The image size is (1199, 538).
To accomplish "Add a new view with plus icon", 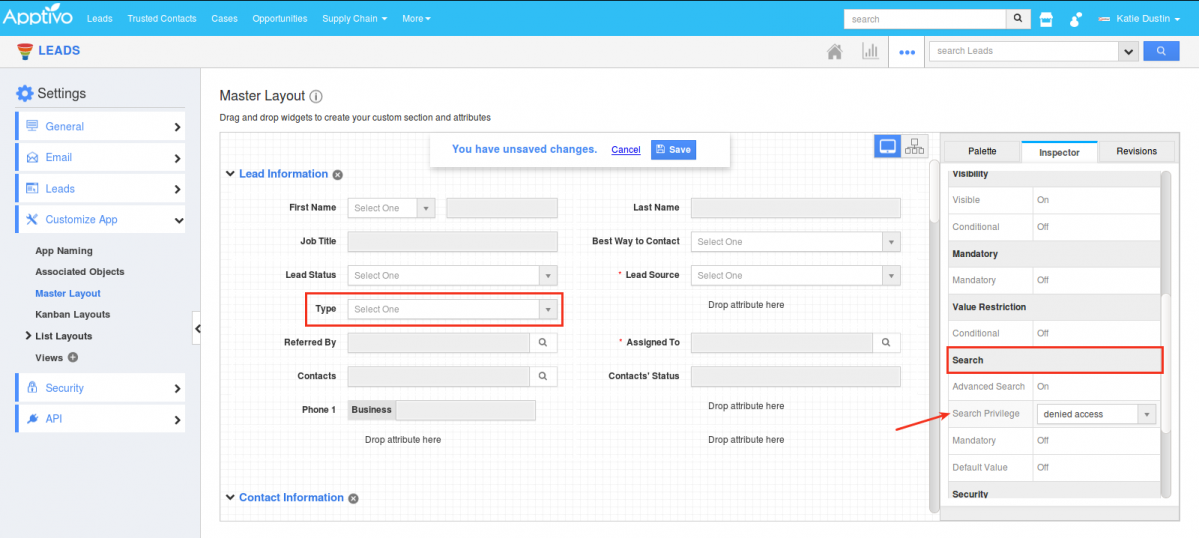I will coord(73,358).
